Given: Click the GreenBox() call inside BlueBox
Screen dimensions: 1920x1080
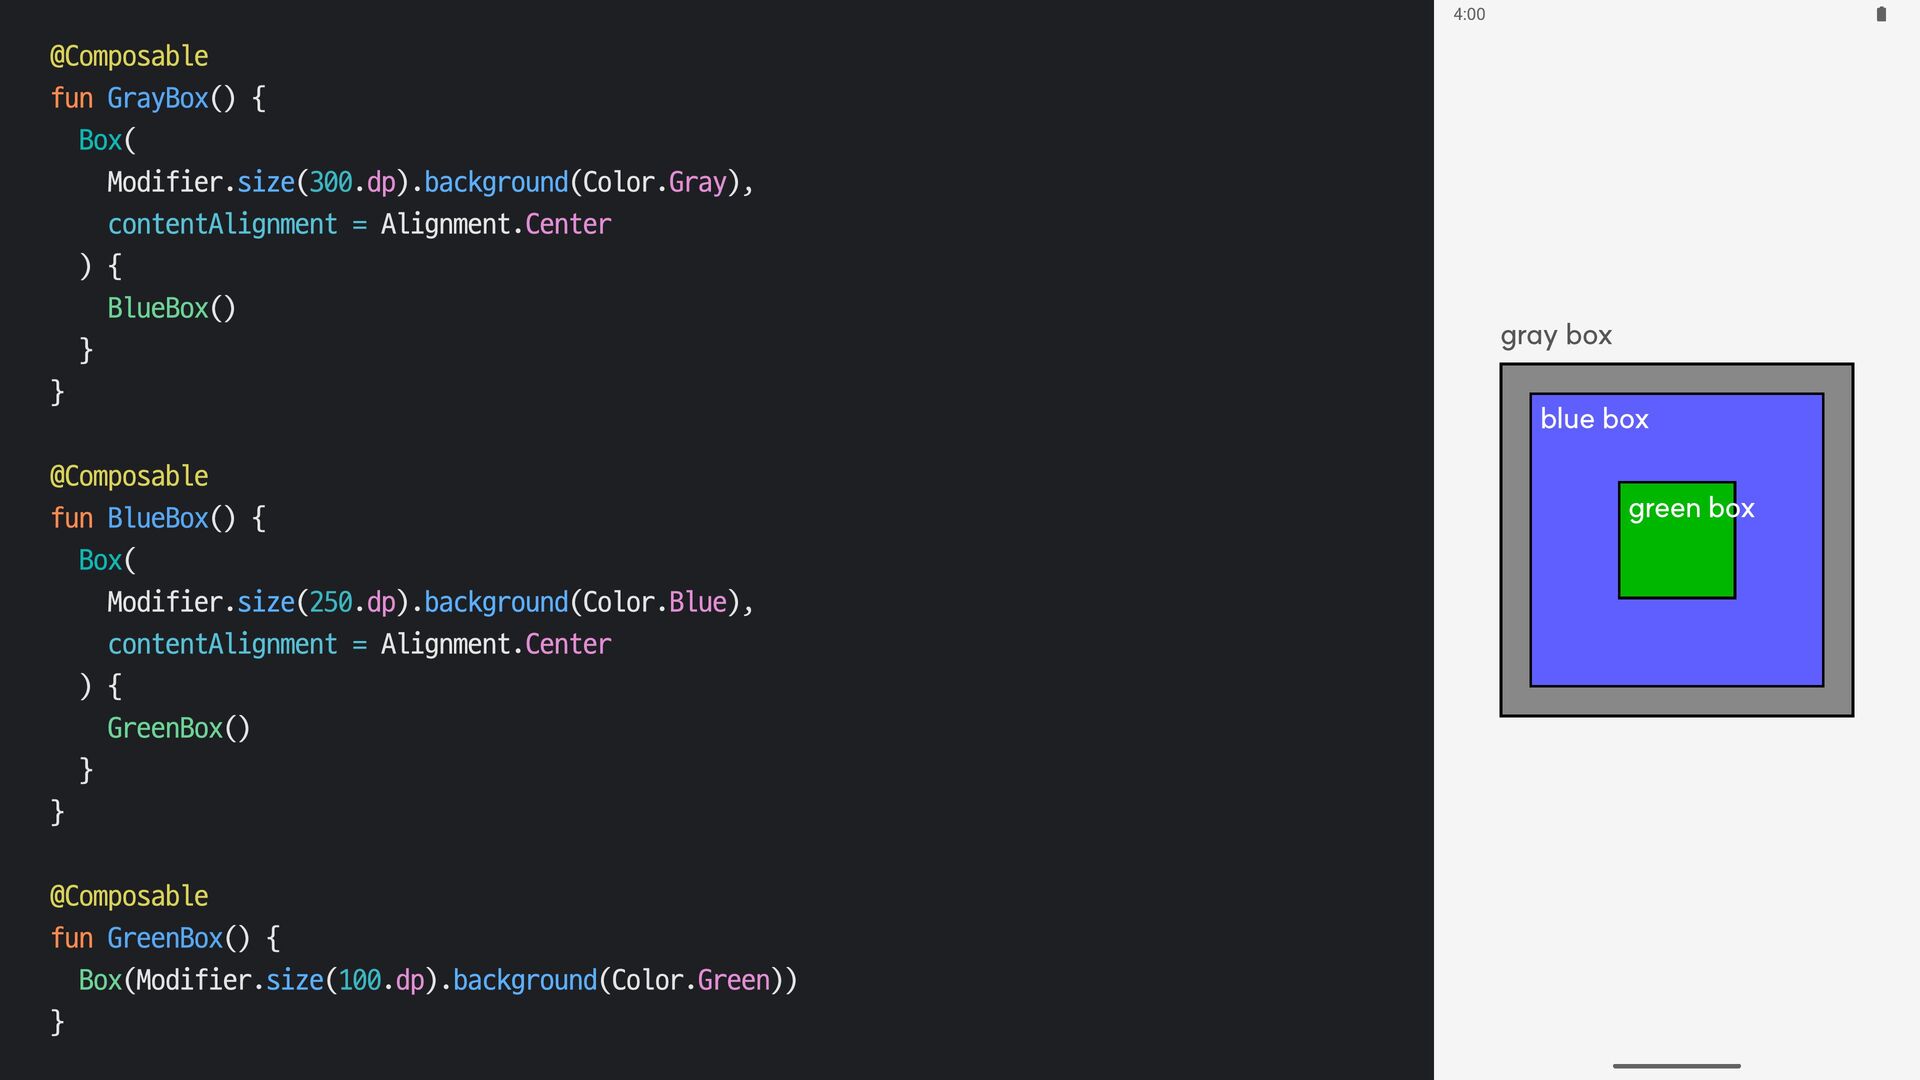Looking at the screenshot, I should click(x=178, y=728).
